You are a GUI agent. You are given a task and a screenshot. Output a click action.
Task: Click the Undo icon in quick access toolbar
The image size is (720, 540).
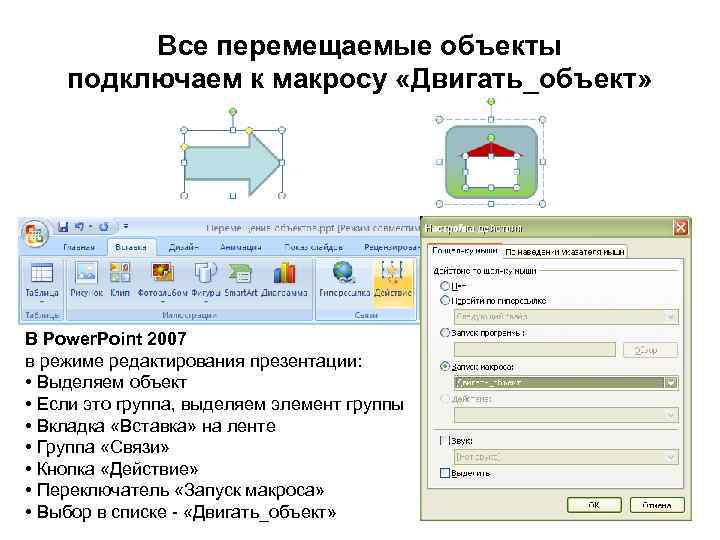coord(79,227)
